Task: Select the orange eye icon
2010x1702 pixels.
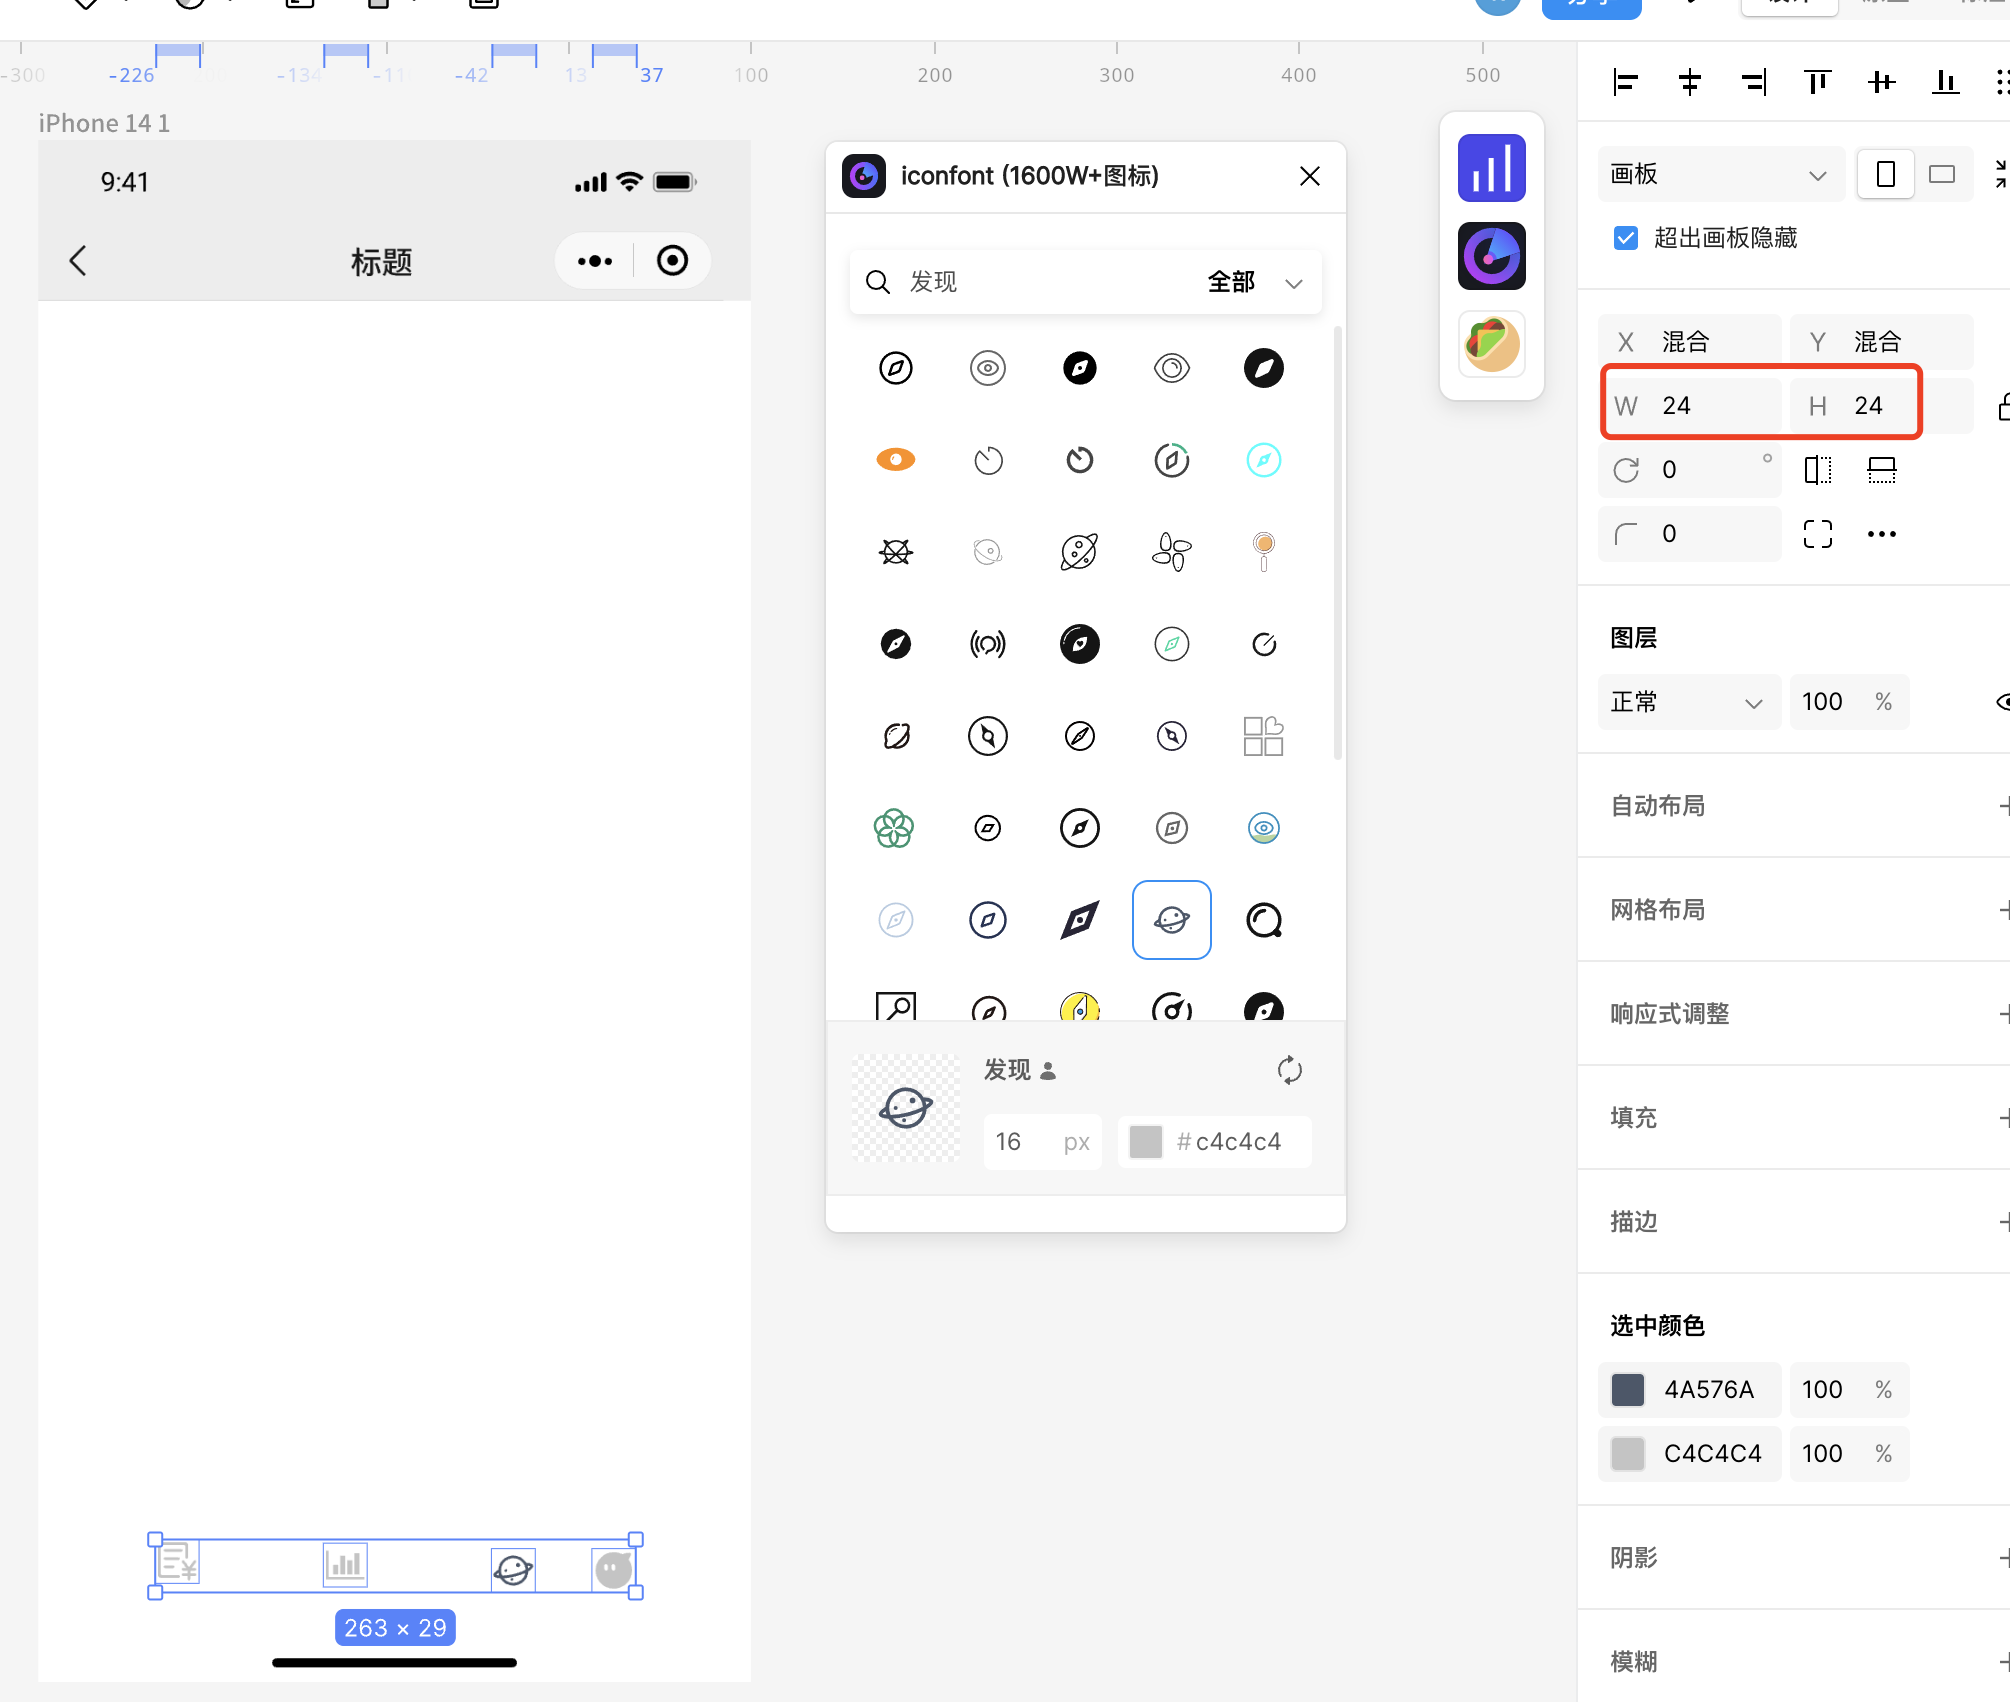Action: click(x=896, y=460)
